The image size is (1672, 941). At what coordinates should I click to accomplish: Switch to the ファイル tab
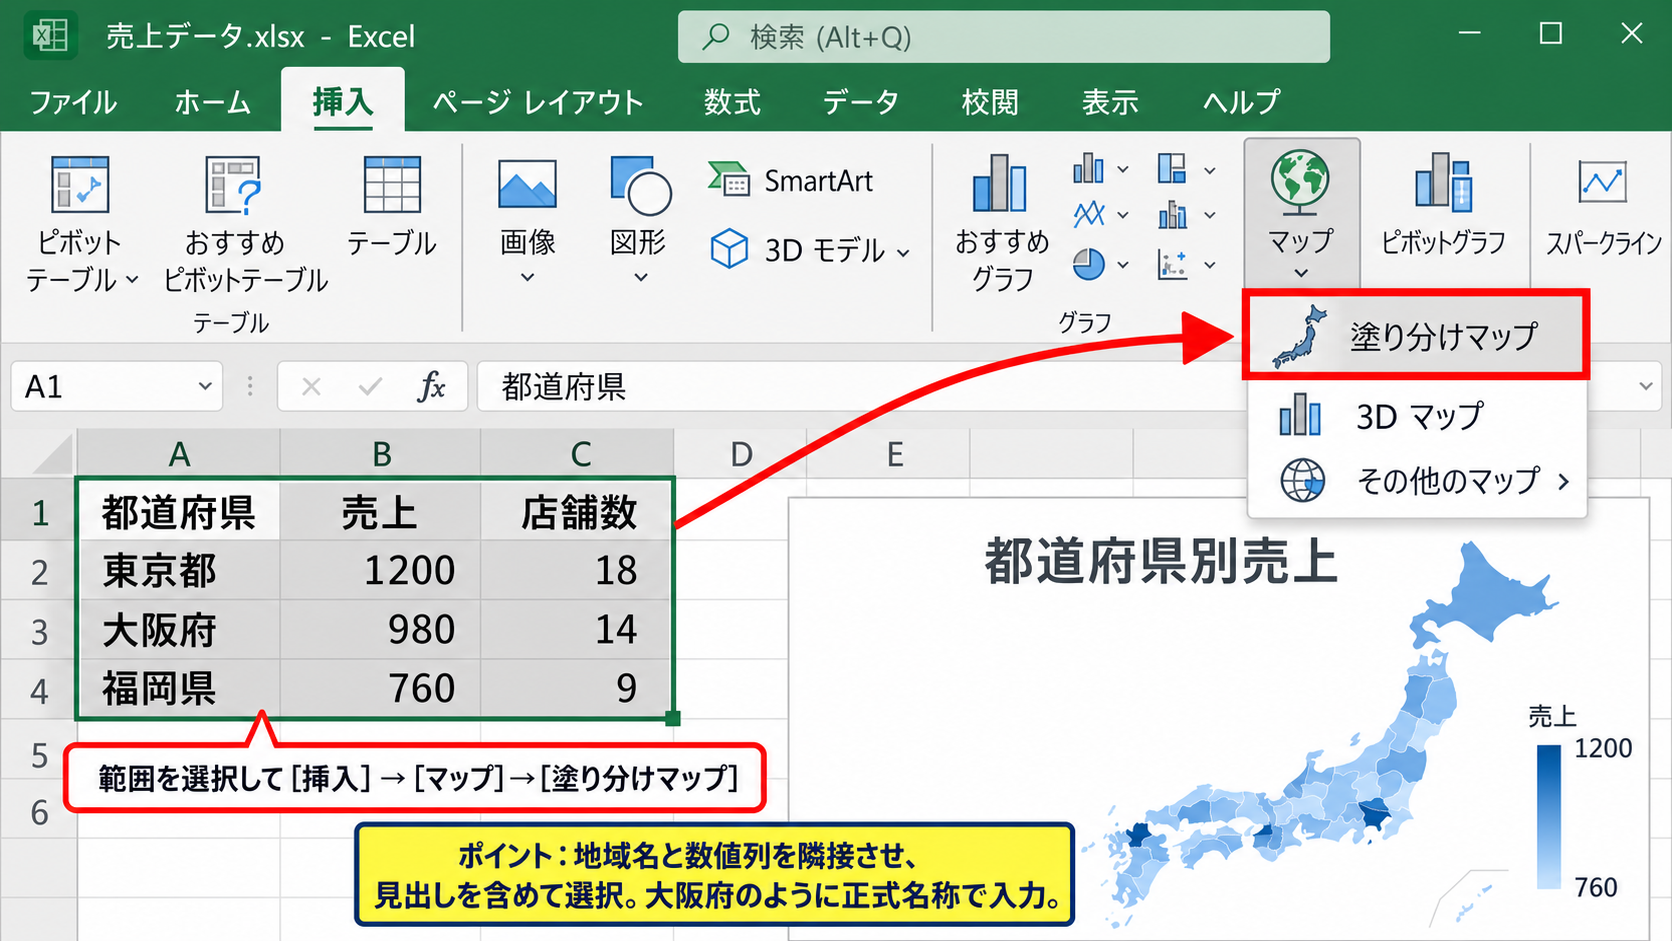pos(73,102)
